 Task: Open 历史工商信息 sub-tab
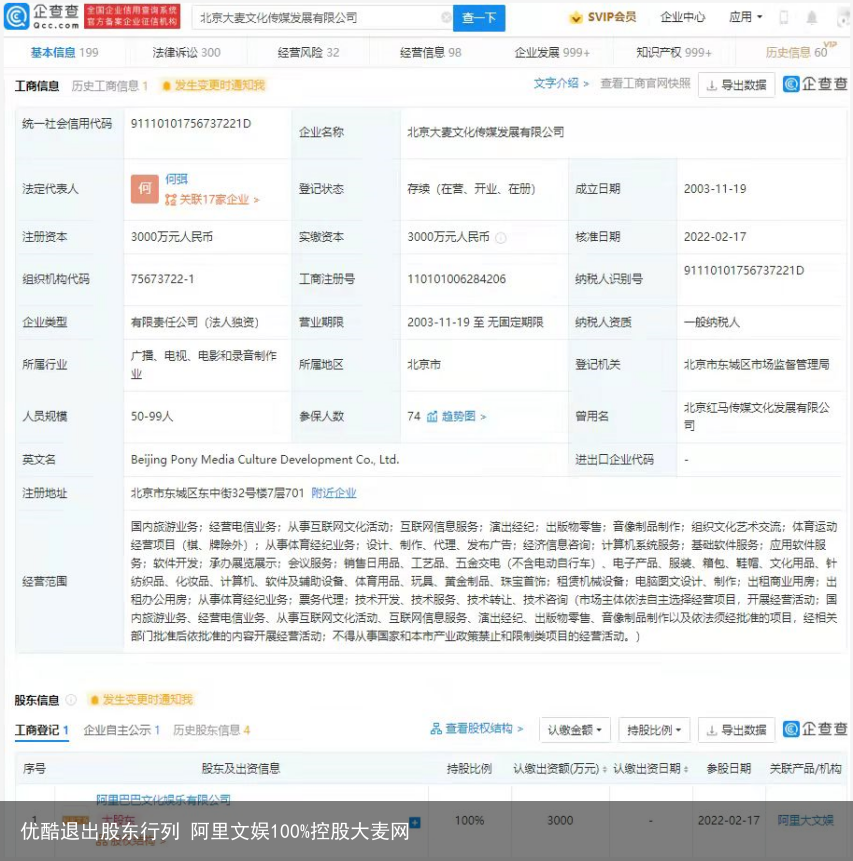click(x=109, y=86)
